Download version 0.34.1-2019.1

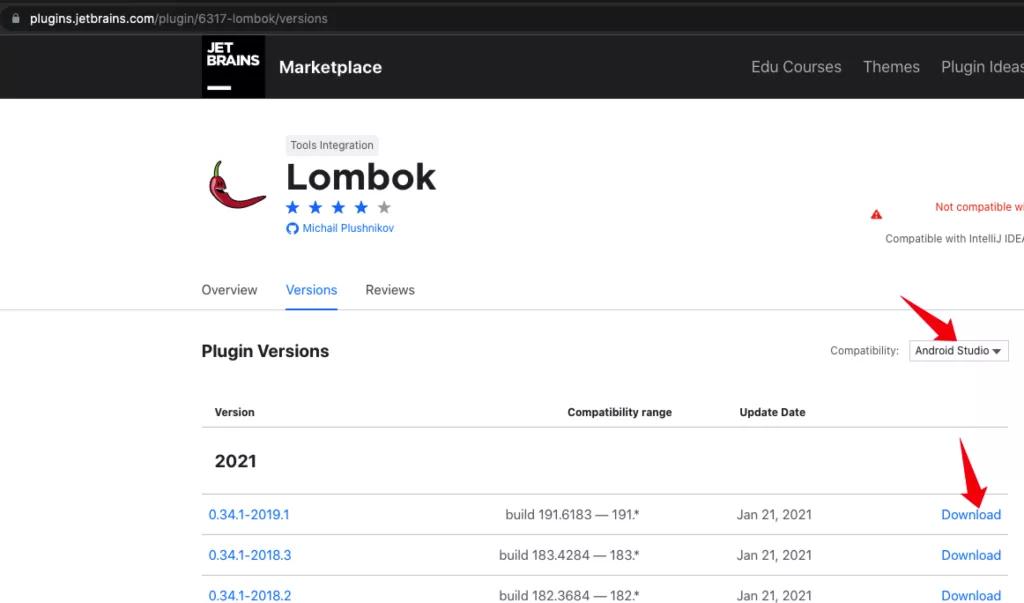pyautogui.click(x=971, y=515)
